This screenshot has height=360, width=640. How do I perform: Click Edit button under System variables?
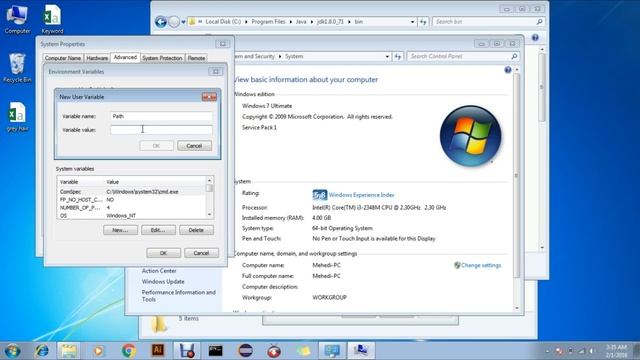(x=158, y=230)
